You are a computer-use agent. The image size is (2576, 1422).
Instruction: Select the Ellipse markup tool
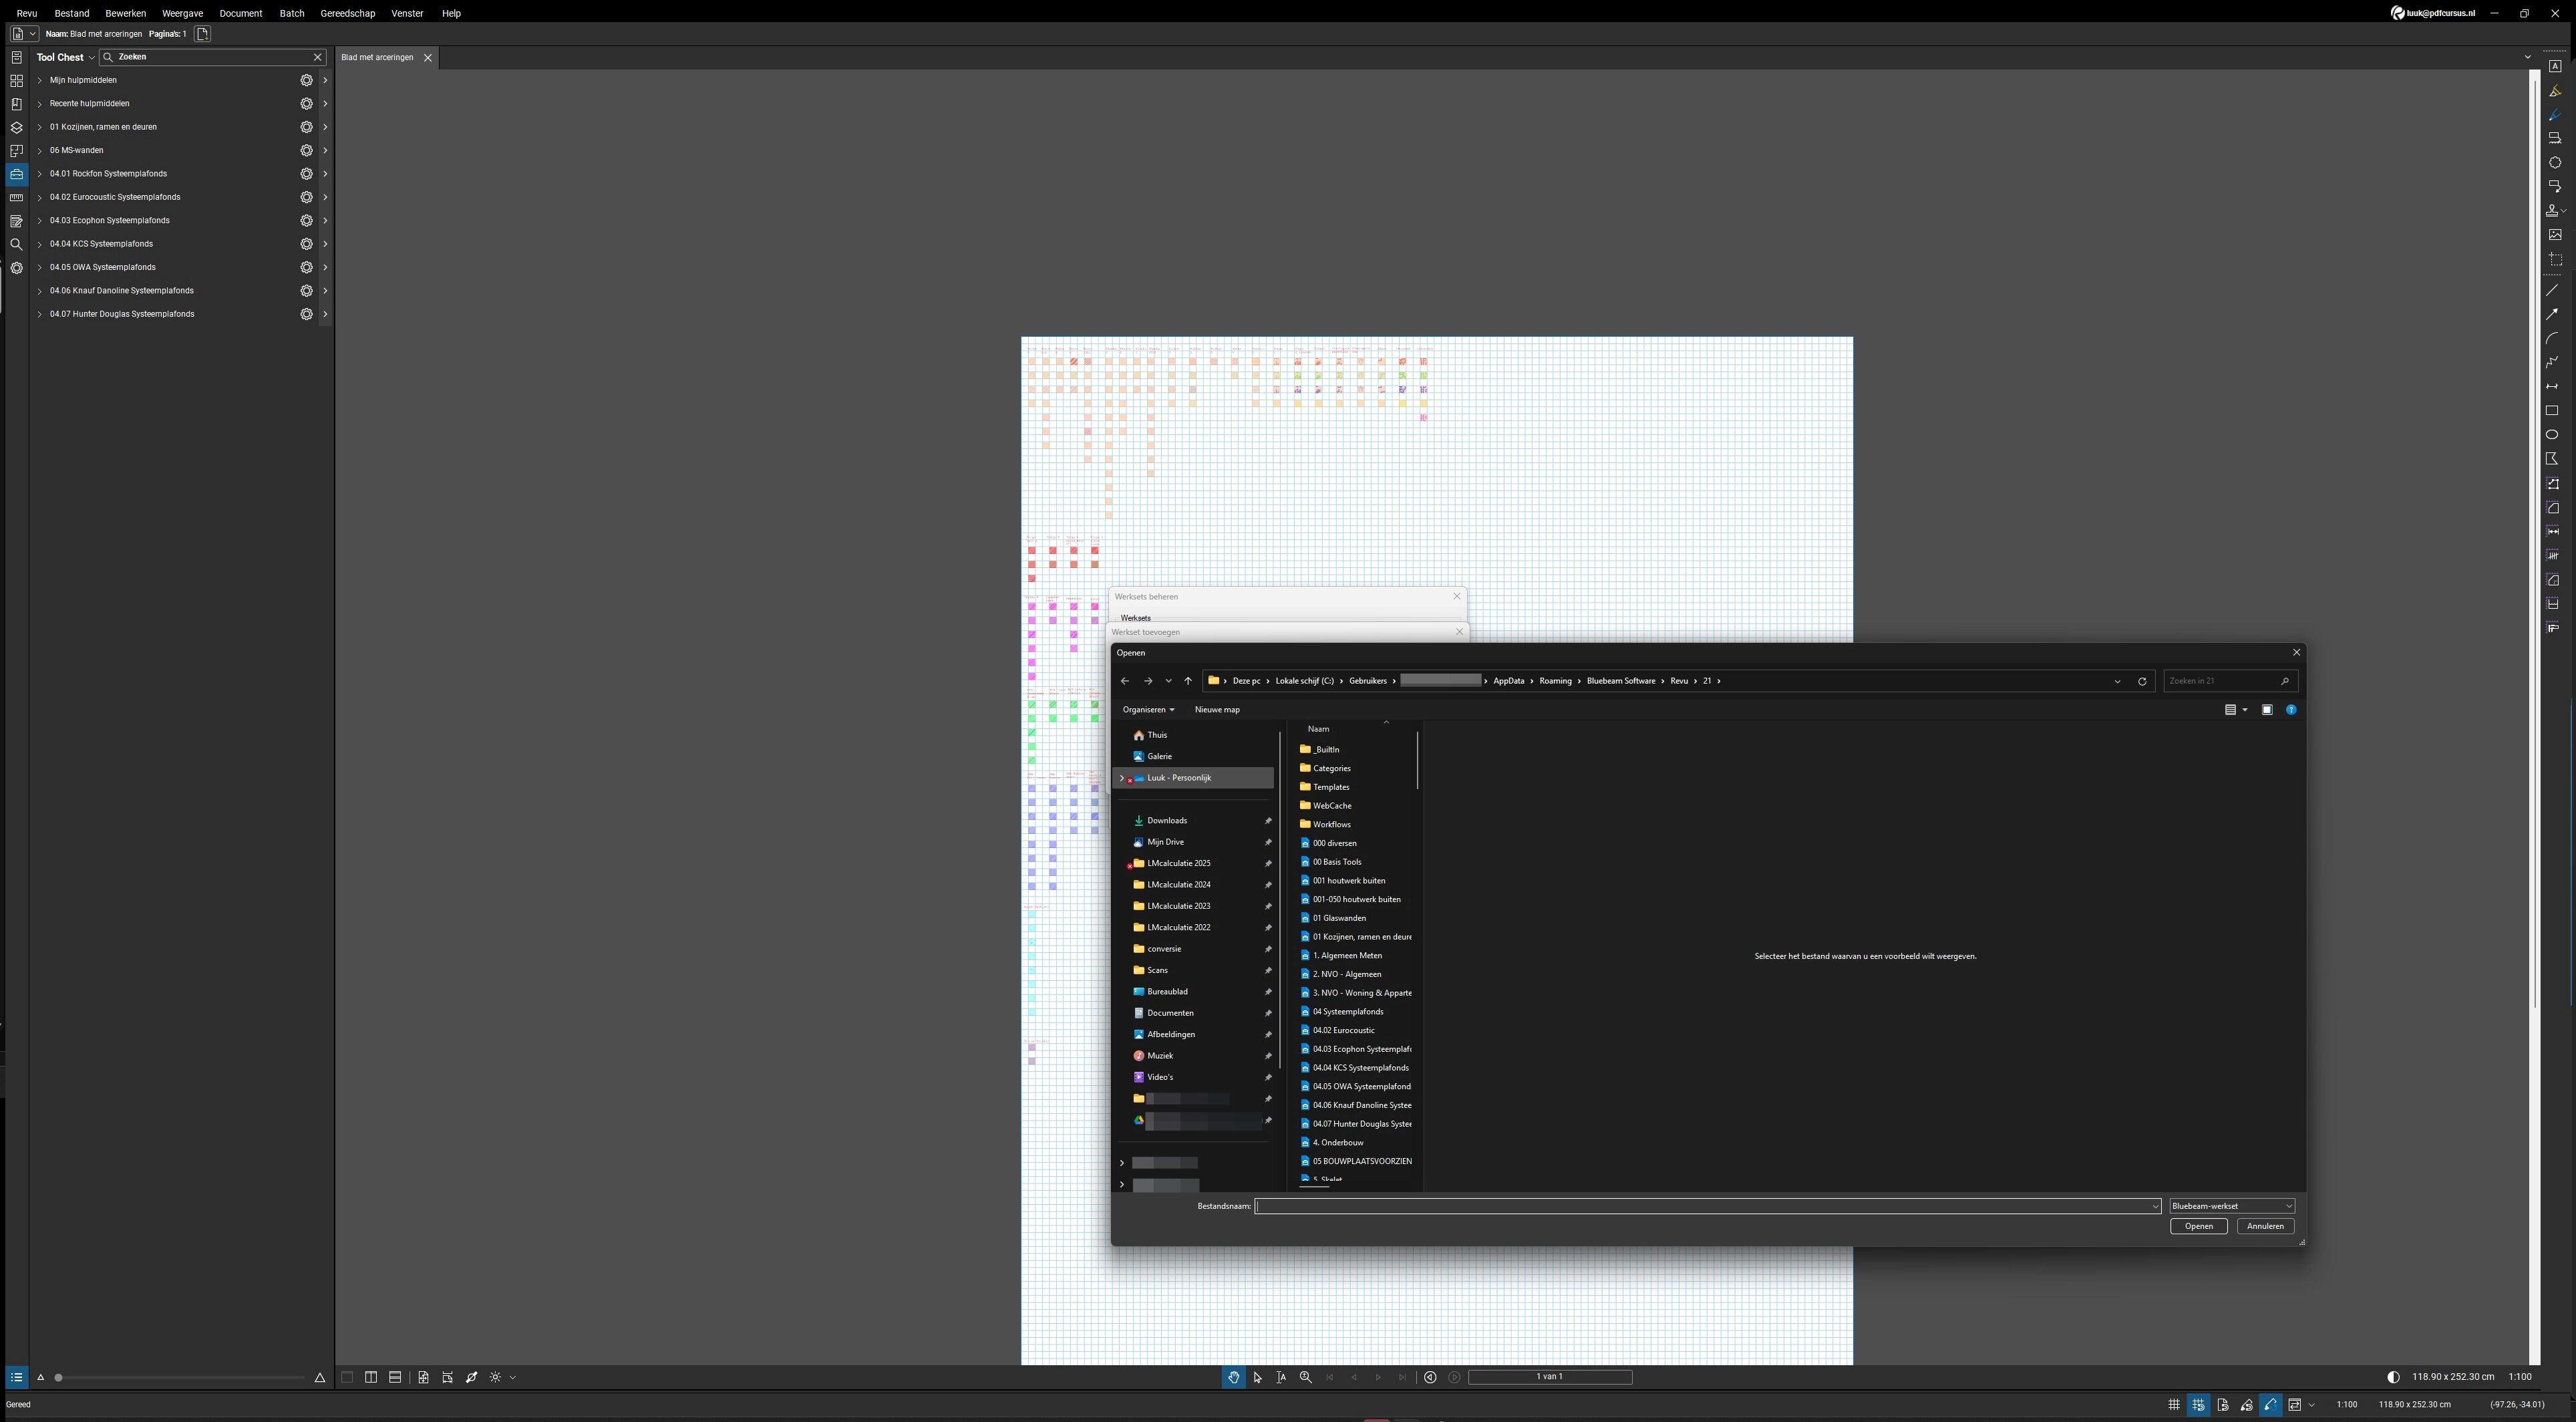click(2552, 435)
